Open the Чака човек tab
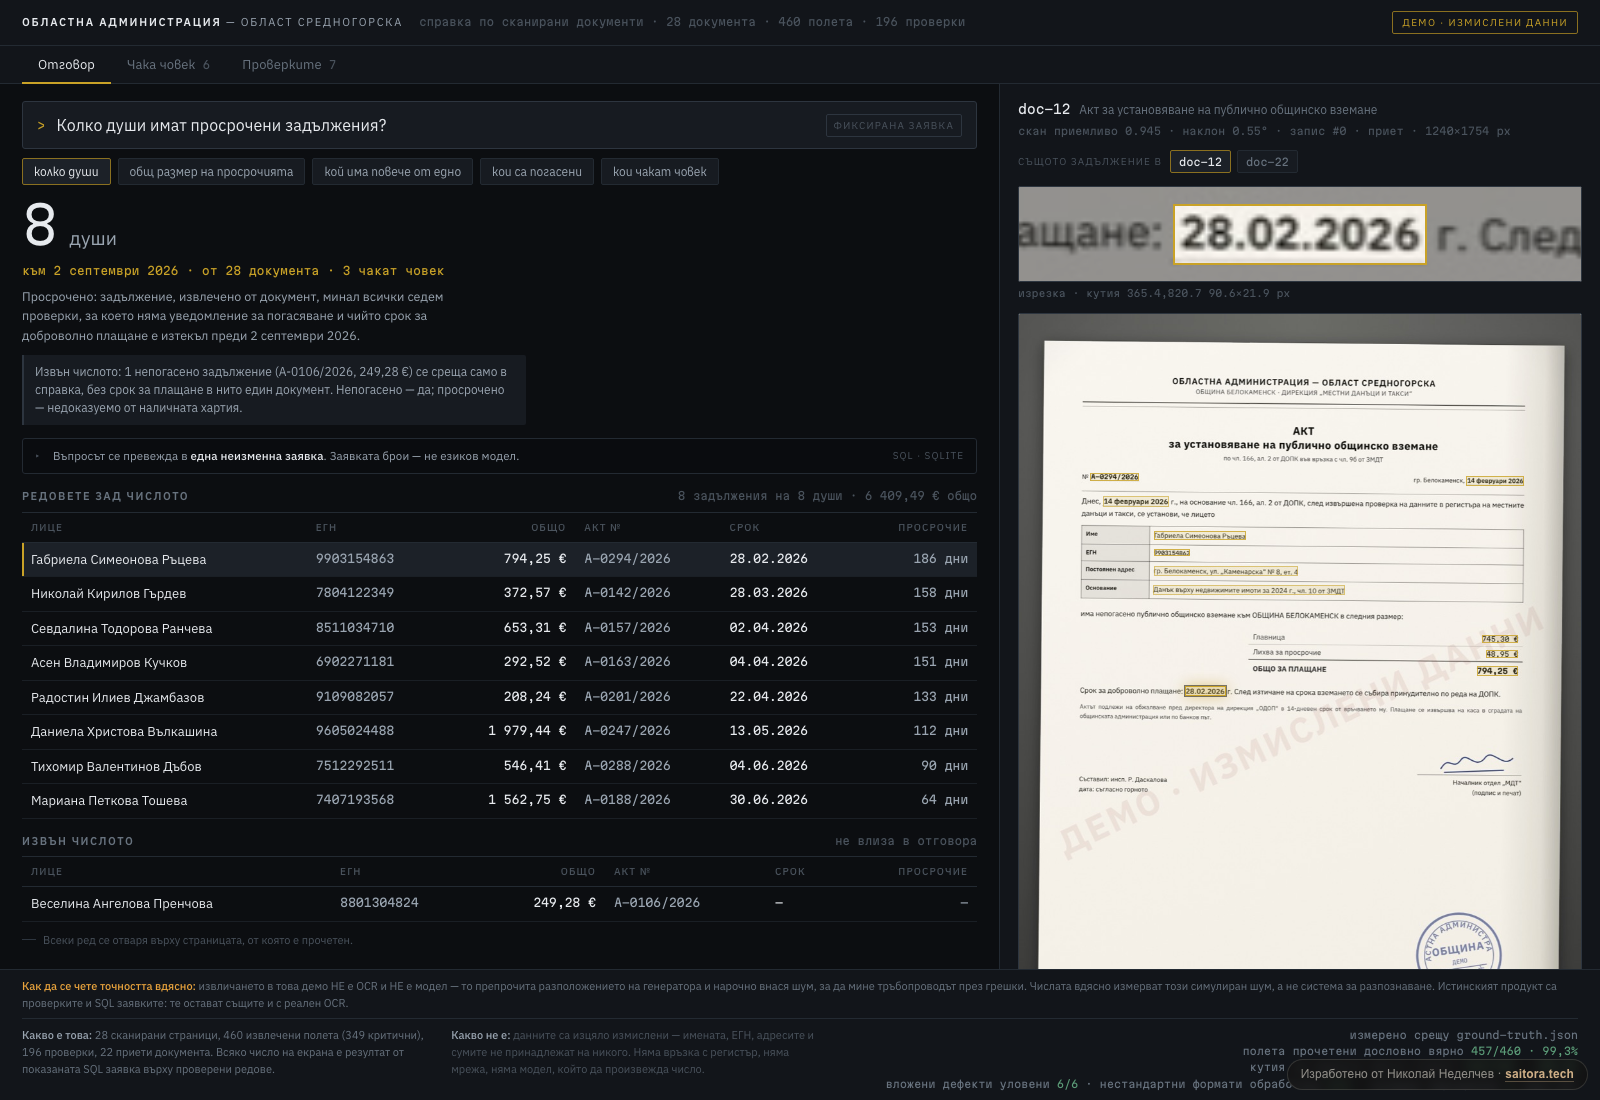 [x=168, y=65]
